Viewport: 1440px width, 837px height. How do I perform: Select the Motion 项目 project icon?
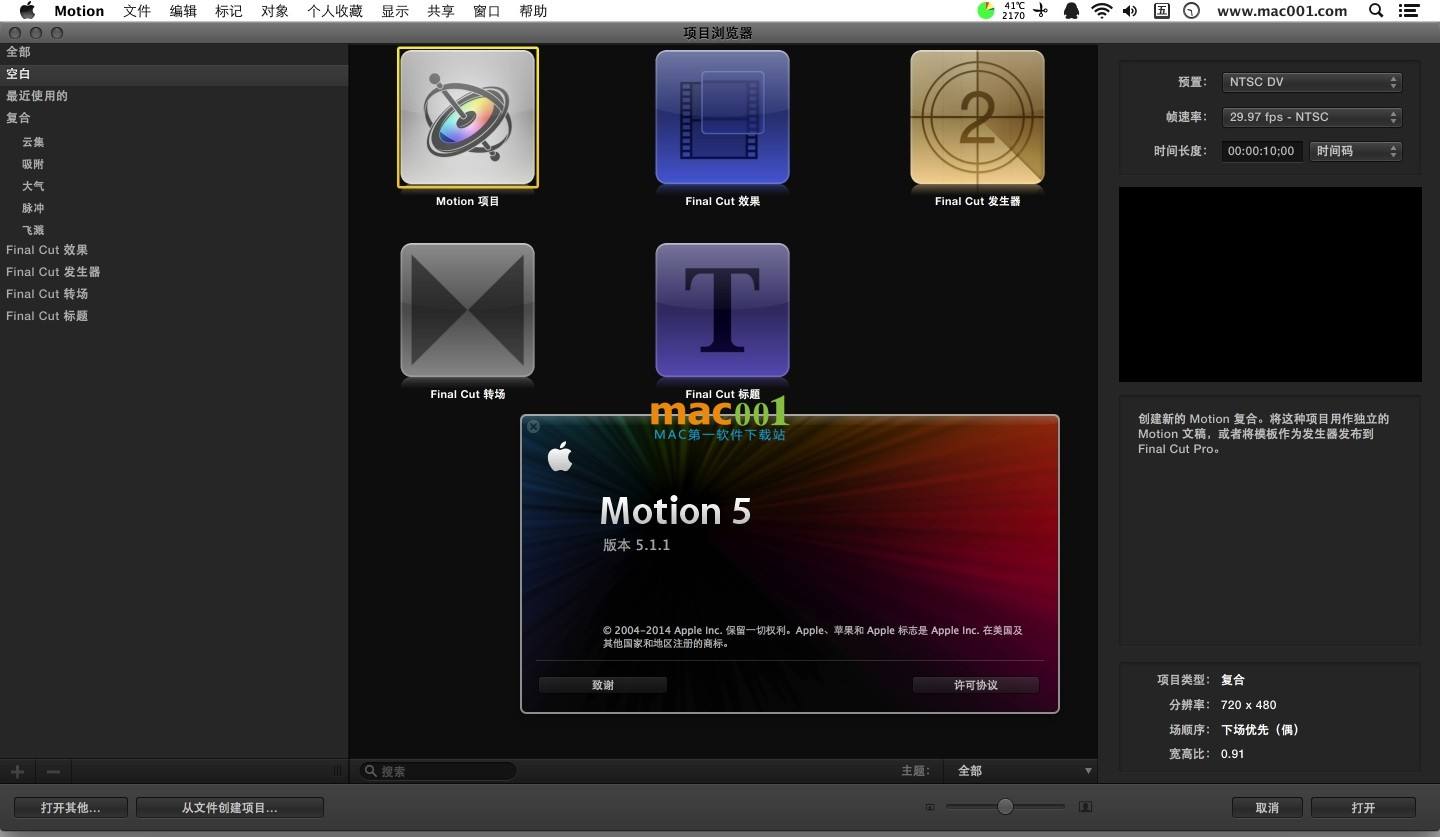pyautogui.click(x=468, y=117)
